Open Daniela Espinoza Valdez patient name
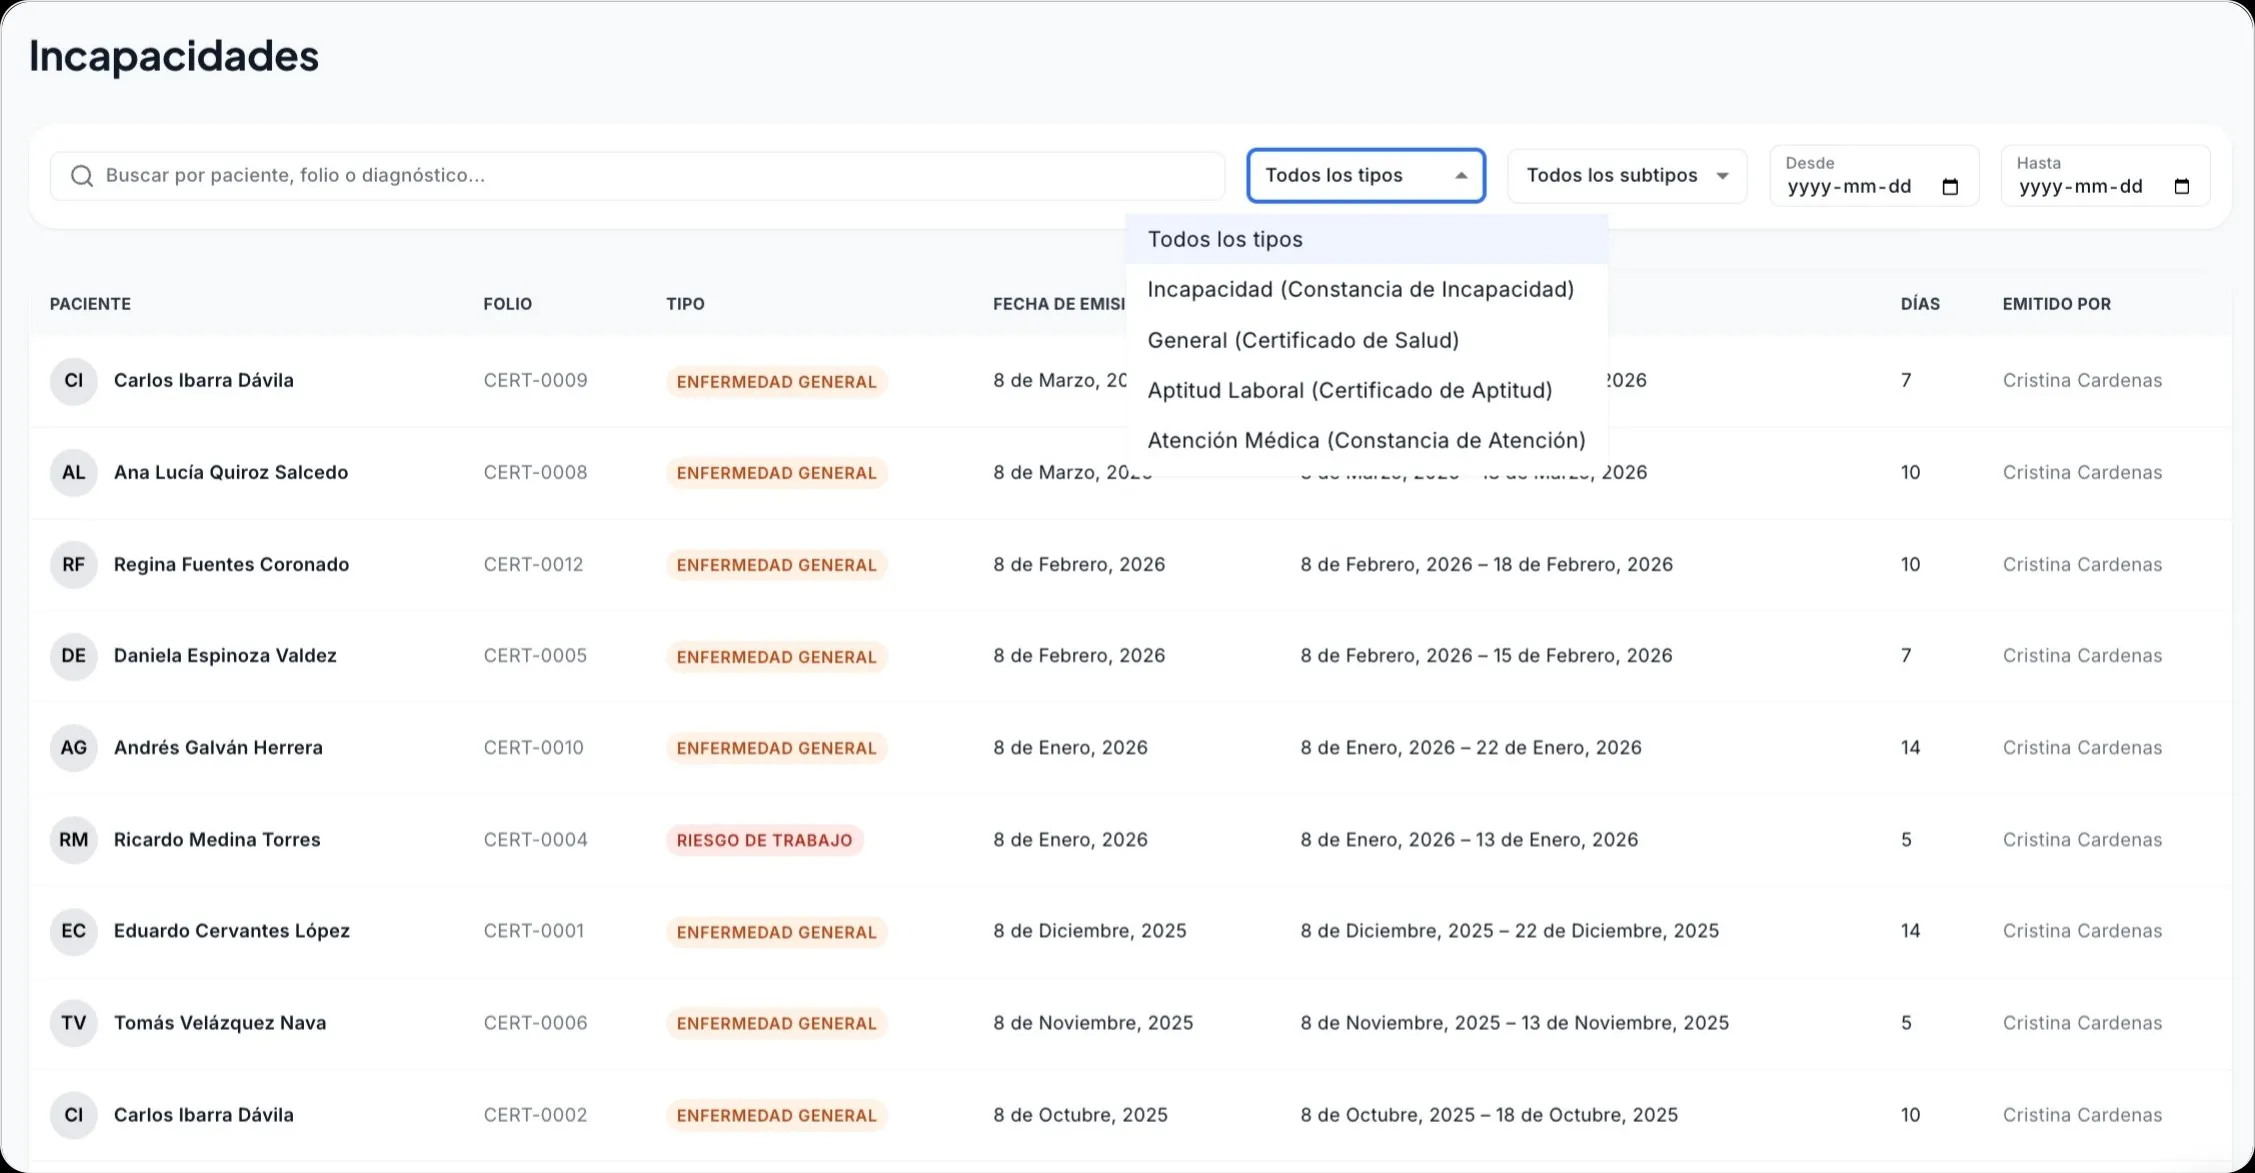2255x1173 pixels. point(225,656)
